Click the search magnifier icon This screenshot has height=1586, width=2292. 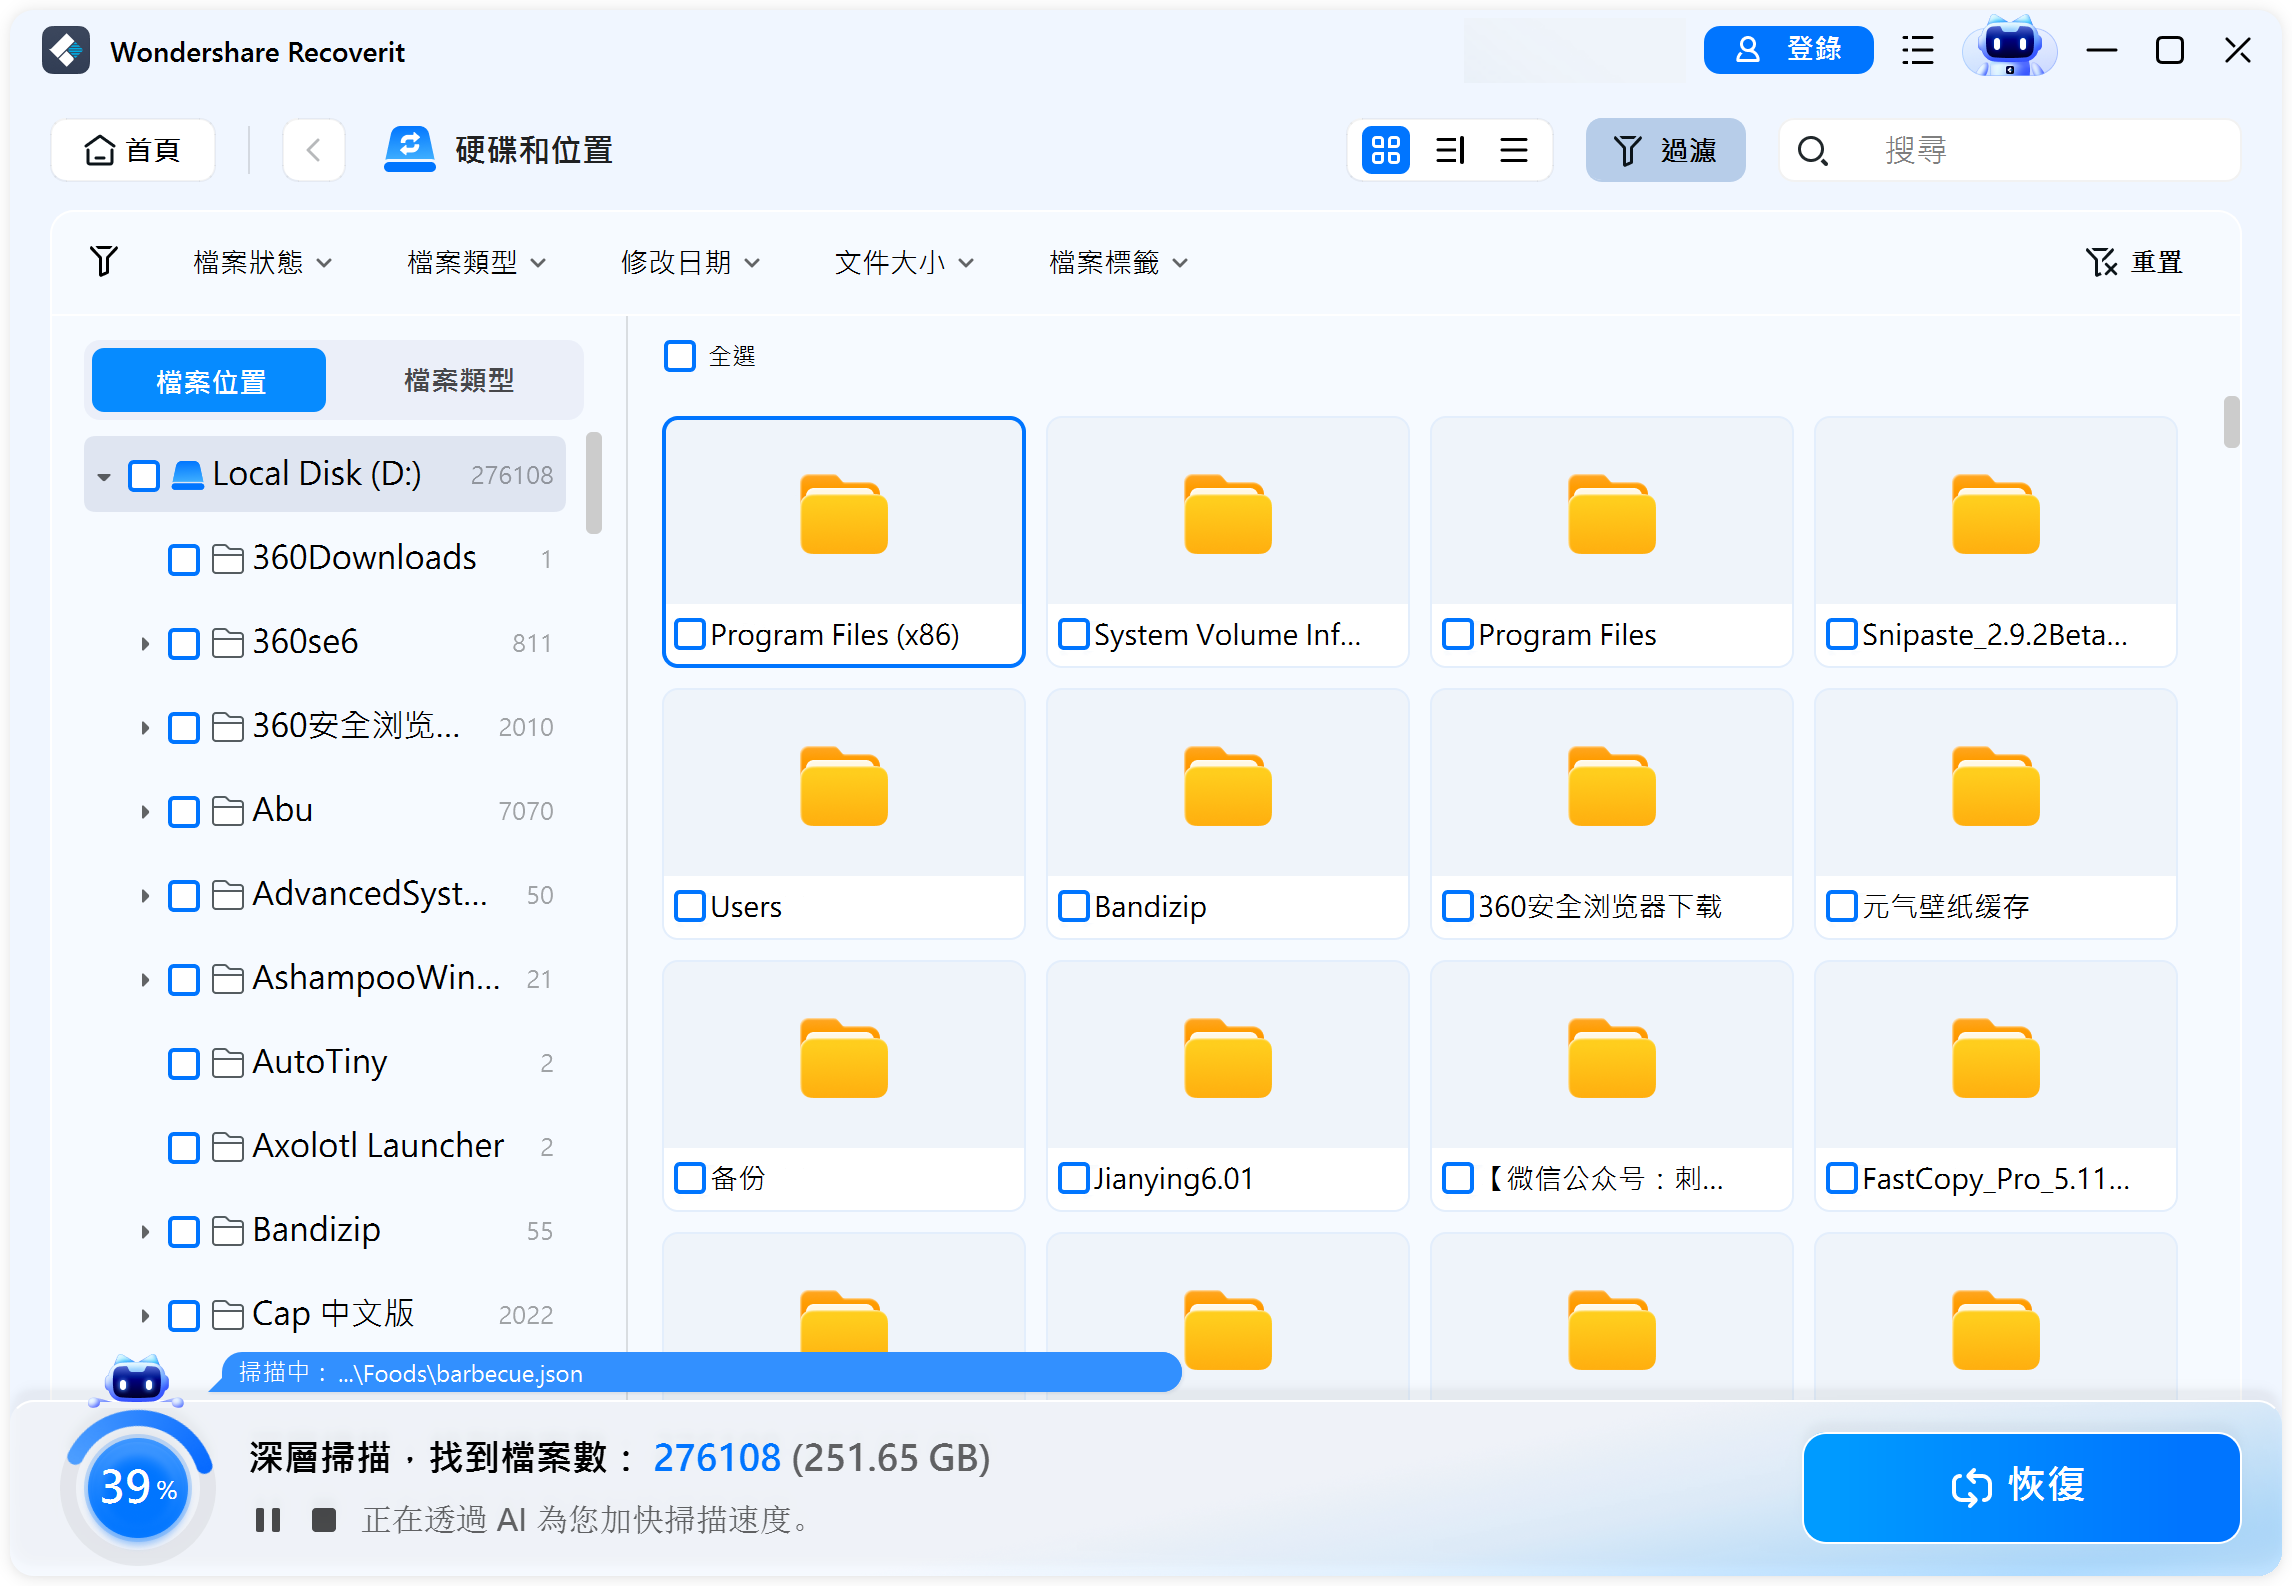point(1812,151)
